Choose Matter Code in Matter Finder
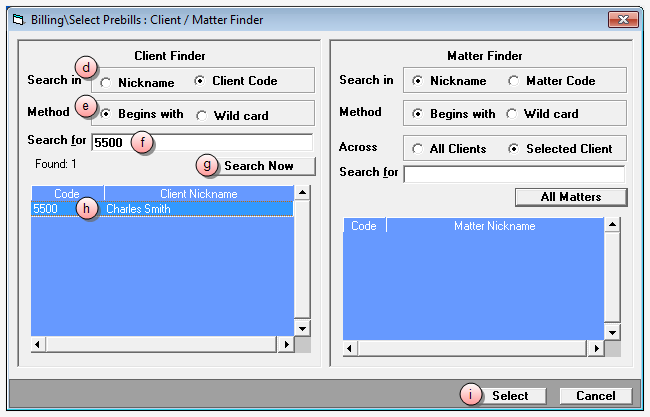Viewport: 650px width, 417px height. [514, 81]
